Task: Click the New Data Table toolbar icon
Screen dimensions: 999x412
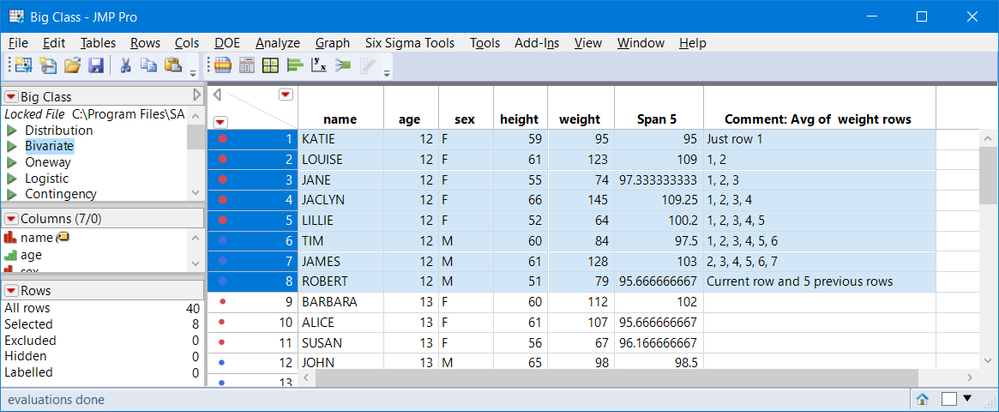Action: click(22, 66)
